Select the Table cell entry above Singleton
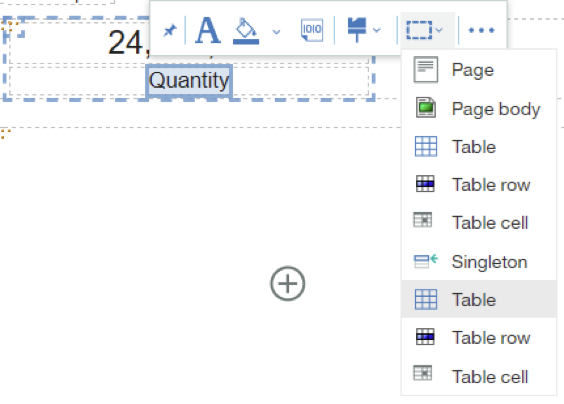Screen dimensions: 564x404 479,222
